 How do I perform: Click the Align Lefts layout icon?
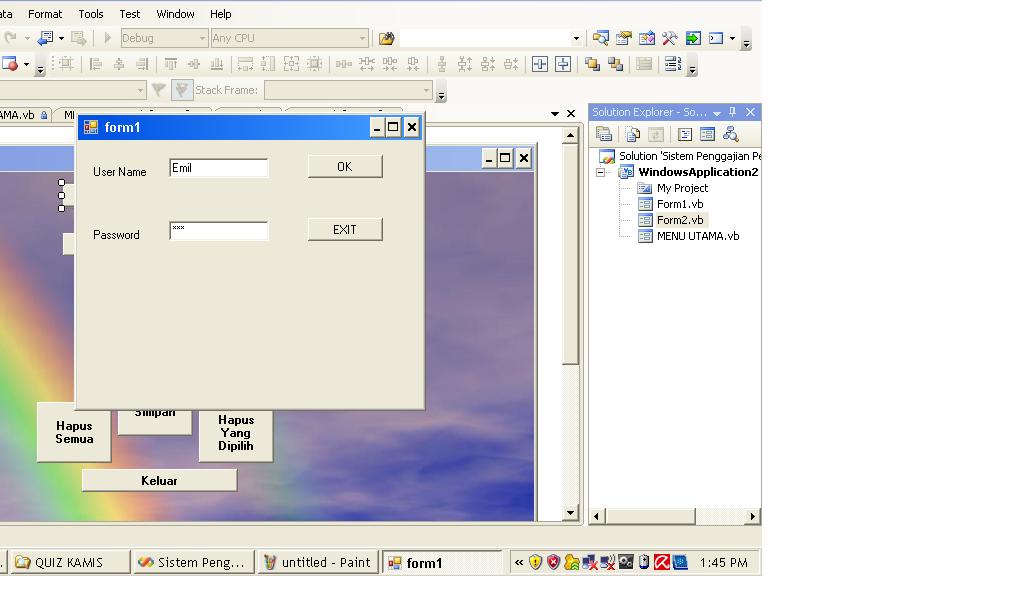click(x=95, y=64)
